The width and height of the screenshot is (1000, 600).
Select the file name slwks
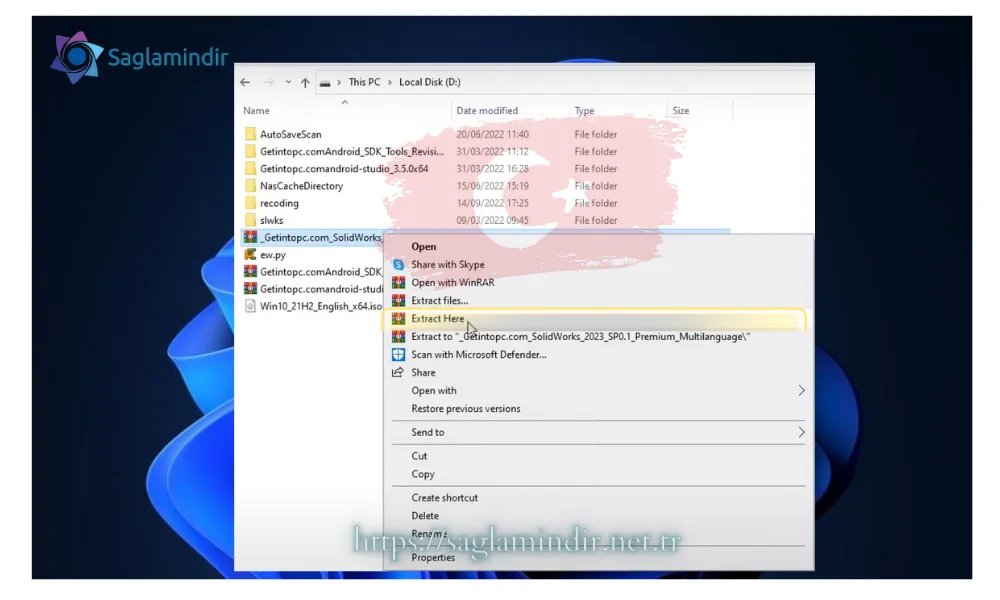(271, 221)
